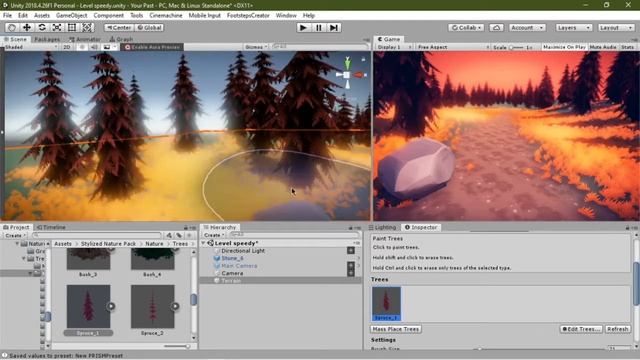Select the combined Transform tool
Image resolution: width=640 pixels, height=360 pixels.
[x=87, y=27]
